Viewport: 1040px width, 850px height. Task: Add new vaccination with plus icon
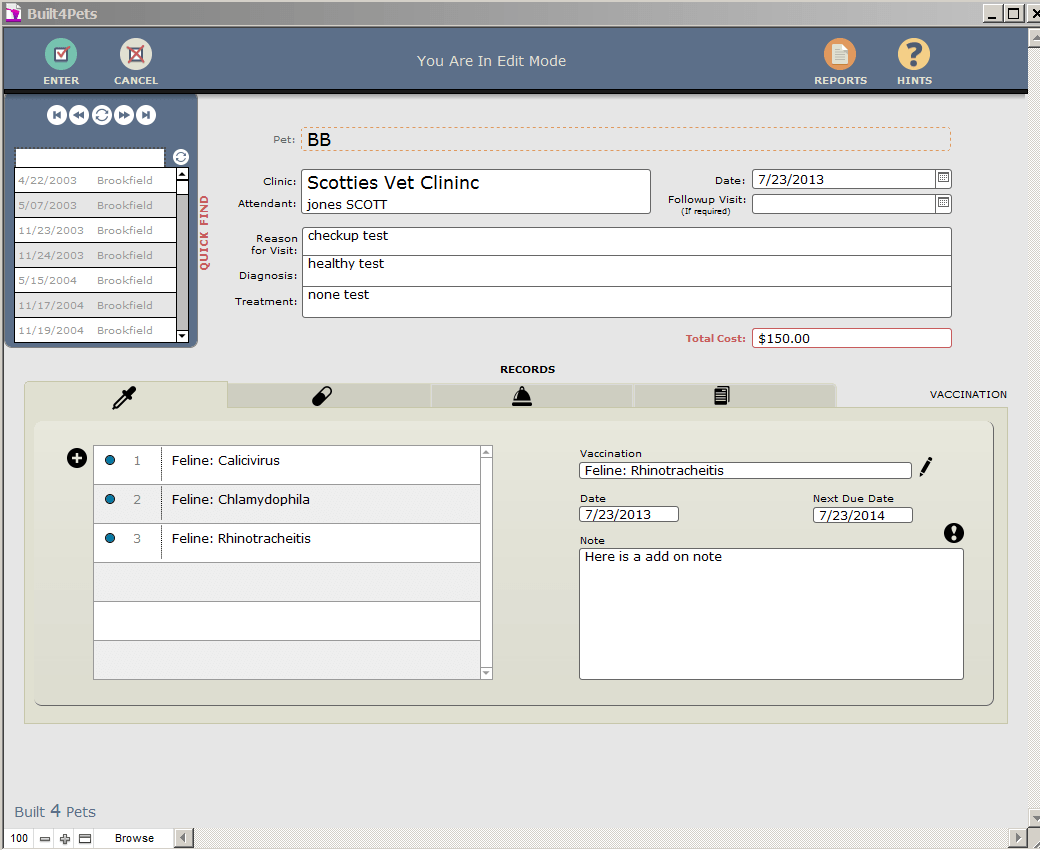point(77,458)
